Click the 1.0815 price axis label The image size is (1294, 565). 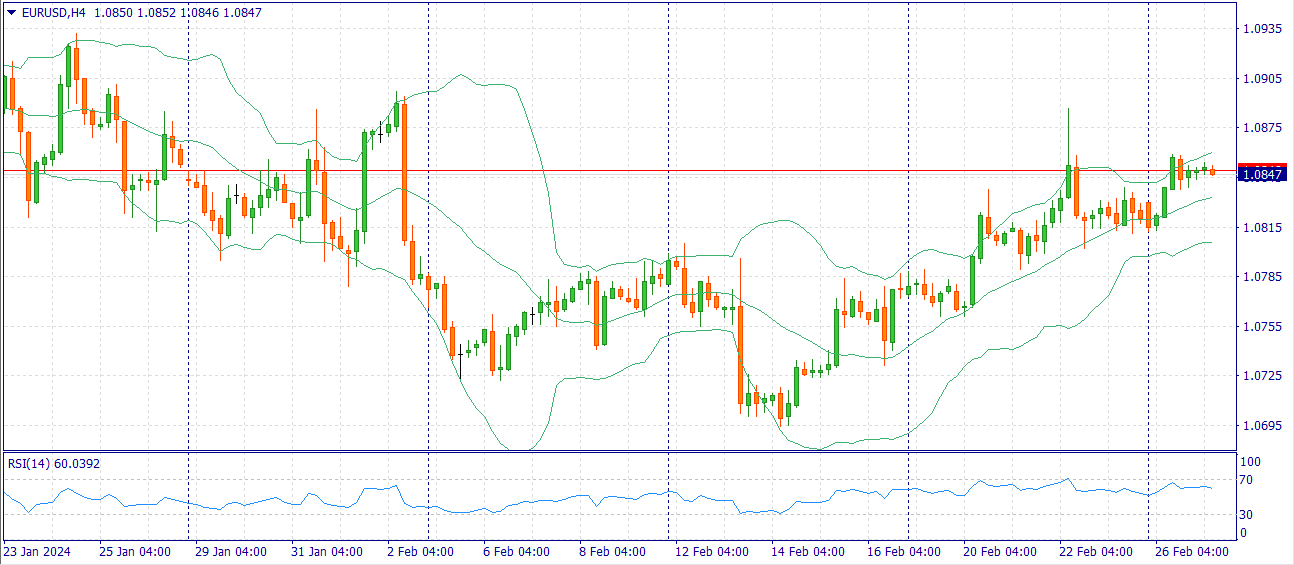tap(1261, 227)
